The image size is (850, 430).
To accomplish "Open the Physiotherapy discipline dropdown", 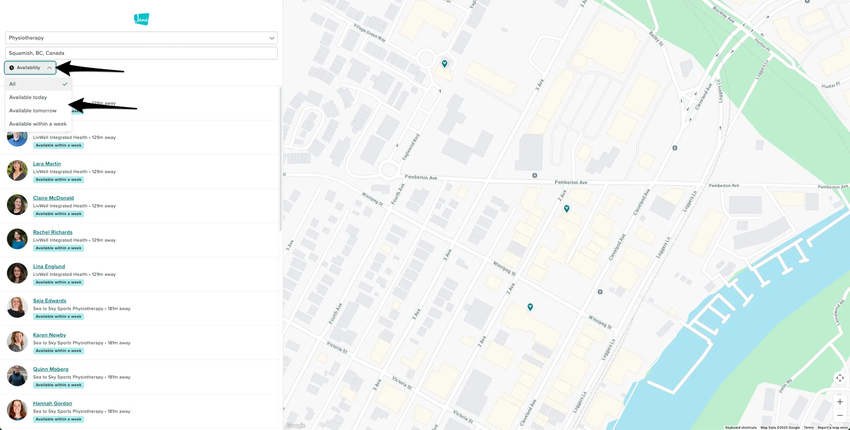I will (141, 38).
